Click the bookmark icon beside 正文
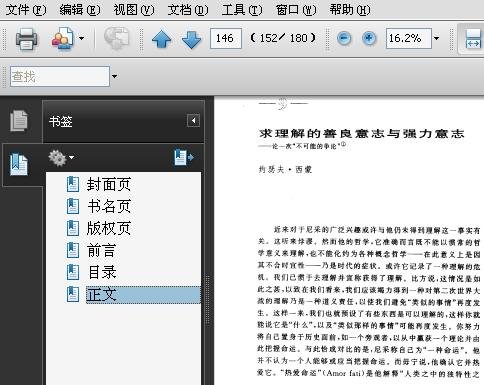Viewport: 484px width, 385px height. [x=73, y=294]
